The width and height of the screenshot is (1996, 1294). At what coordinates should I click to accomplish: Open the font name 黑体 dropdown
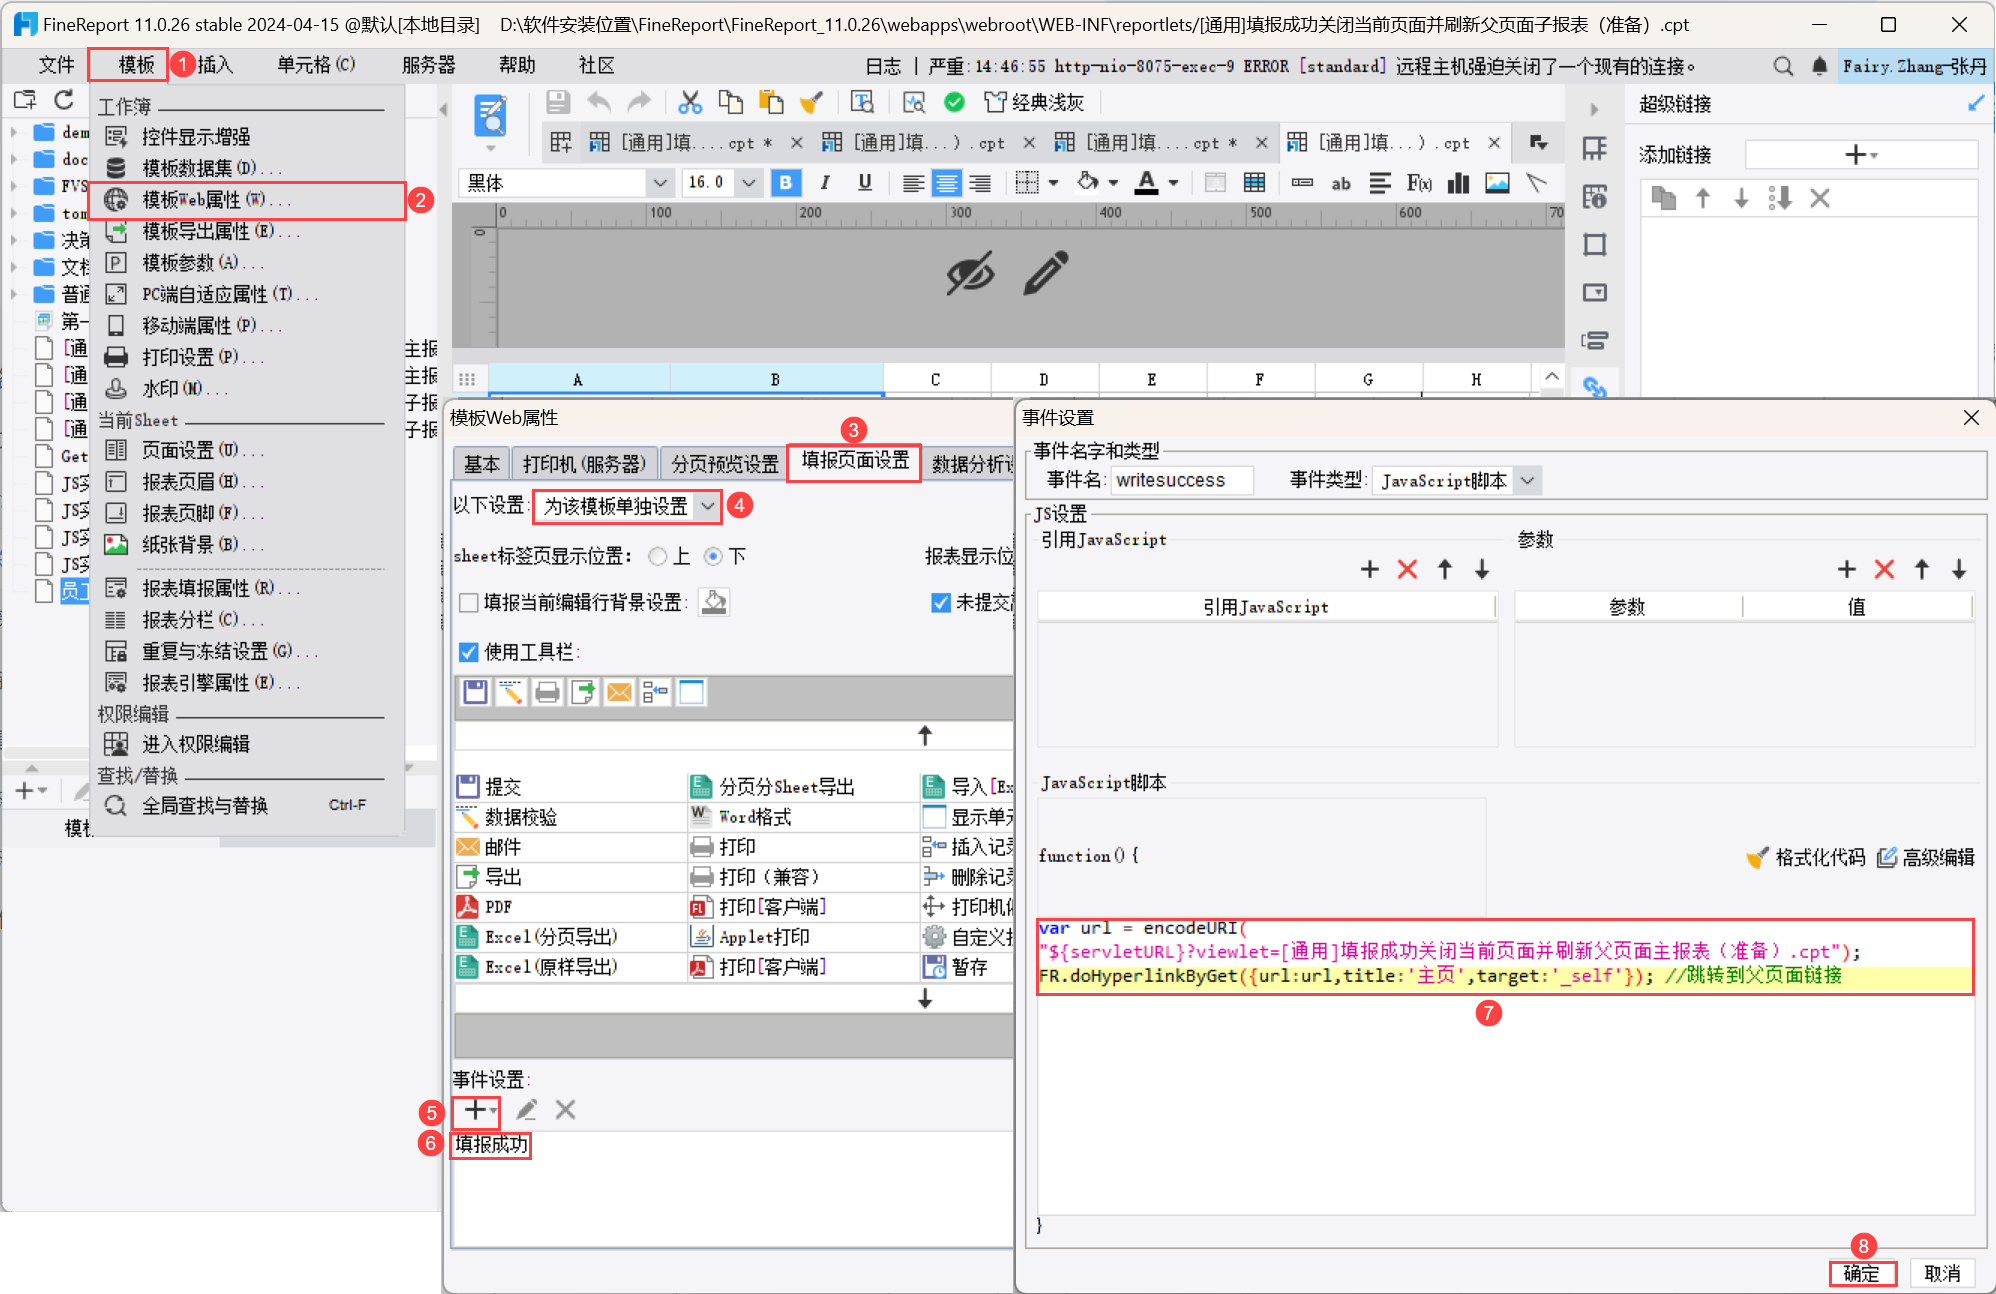[659, 182]
